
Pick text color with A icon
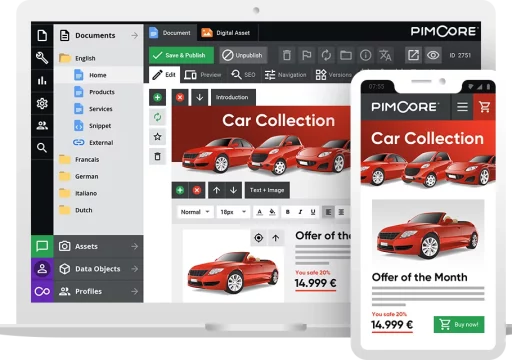(x=259, y=212)
